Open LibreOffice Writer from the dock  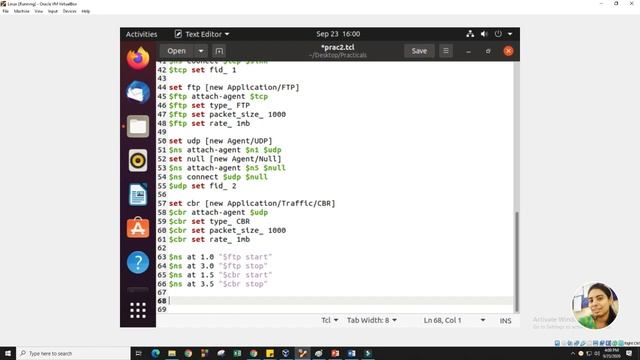point(138,194)
